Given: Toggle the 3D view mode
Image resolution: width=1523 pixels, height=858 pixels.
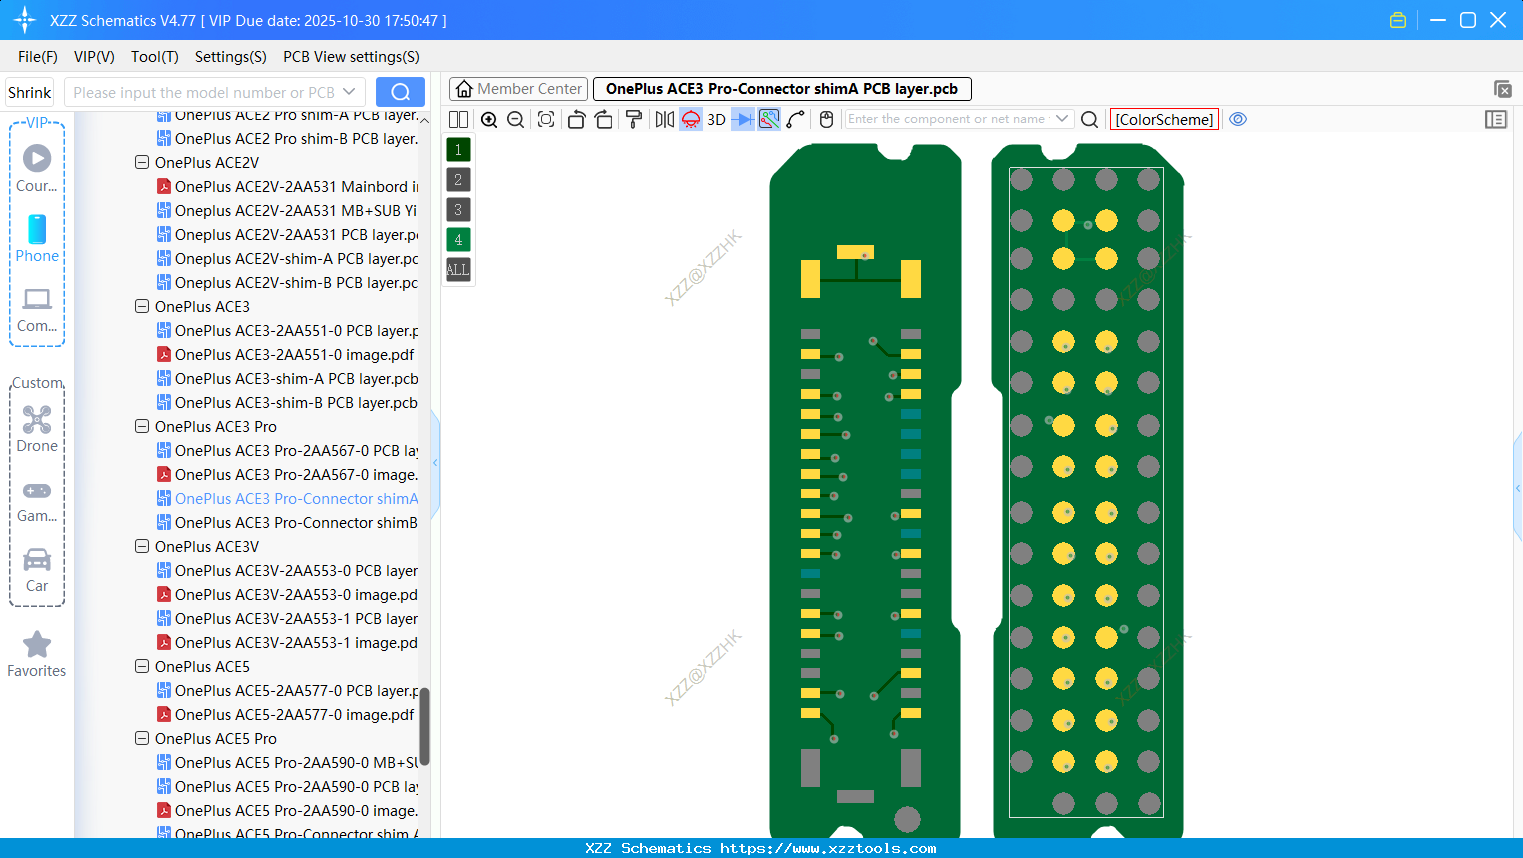Looking at the screenshot, I should [716, 120].
